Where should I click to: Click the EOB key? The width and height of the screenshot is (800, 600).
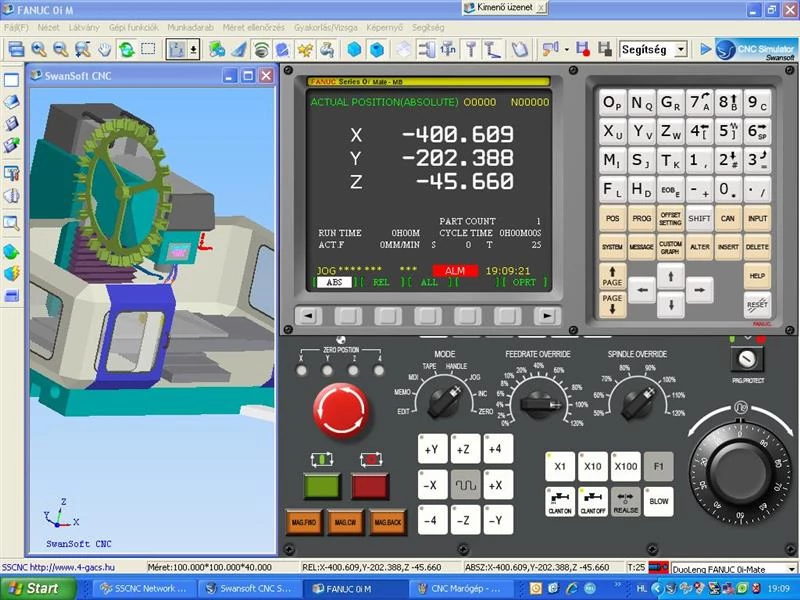tap(670, 190)
